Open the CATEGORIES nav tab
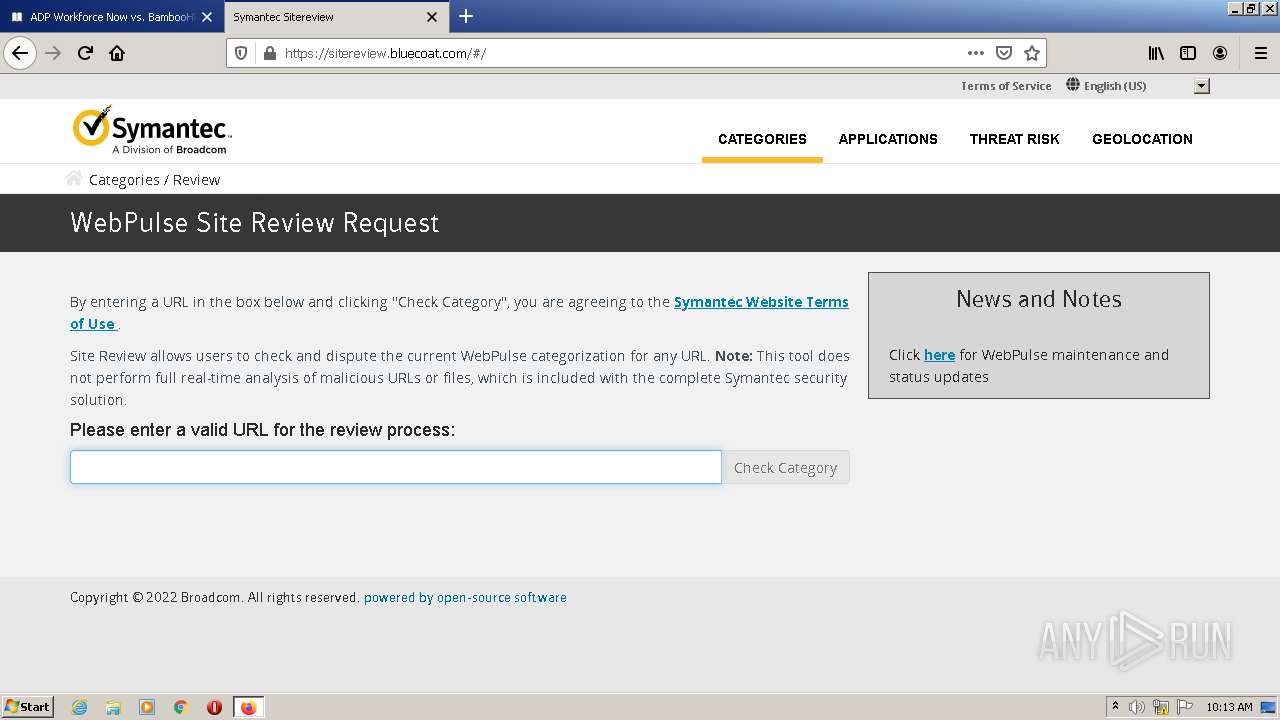The image size is (1280, 720). pyautogui.click(x=762, y=139)
